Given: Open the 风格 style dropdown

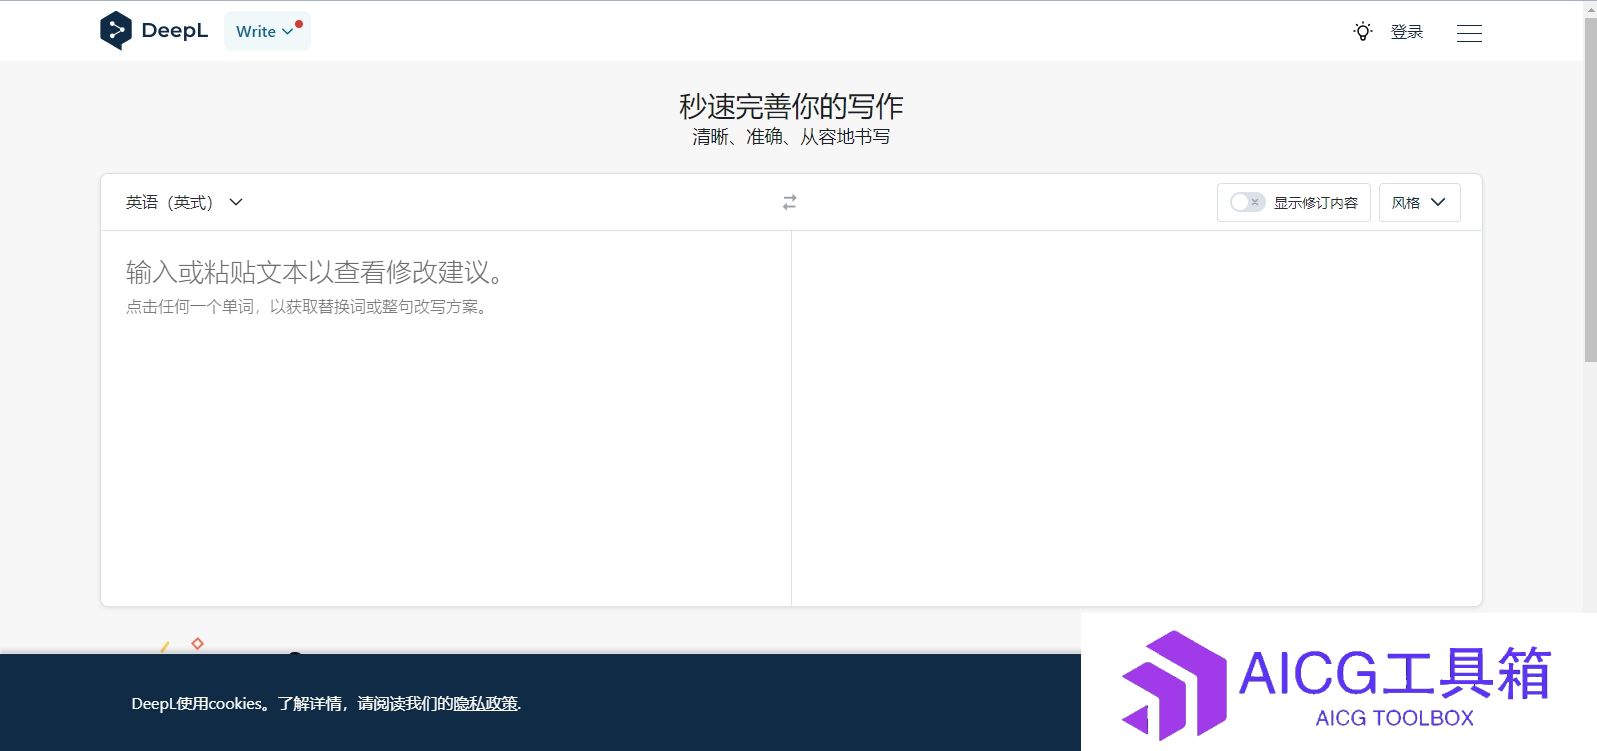Looking at the screenshot, I should pos(1419,202).
